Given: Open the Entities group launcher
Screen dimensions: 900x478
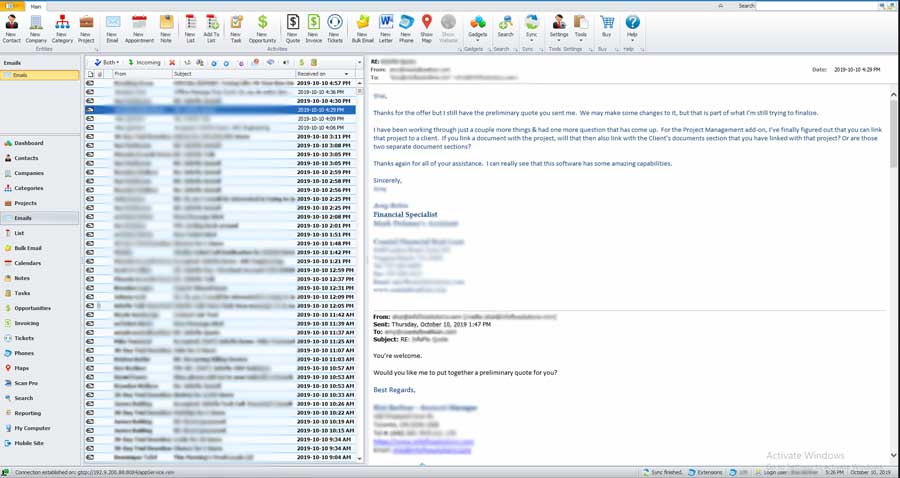Looking at the screenshot, I should point(96,49).
